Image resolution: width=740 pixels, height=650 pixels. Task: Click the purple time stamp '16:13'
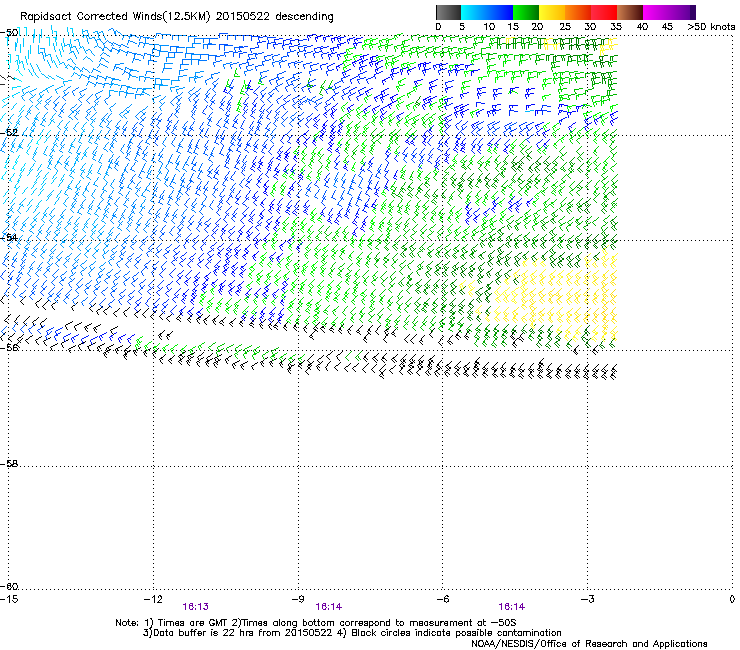(x=195, y=607)
